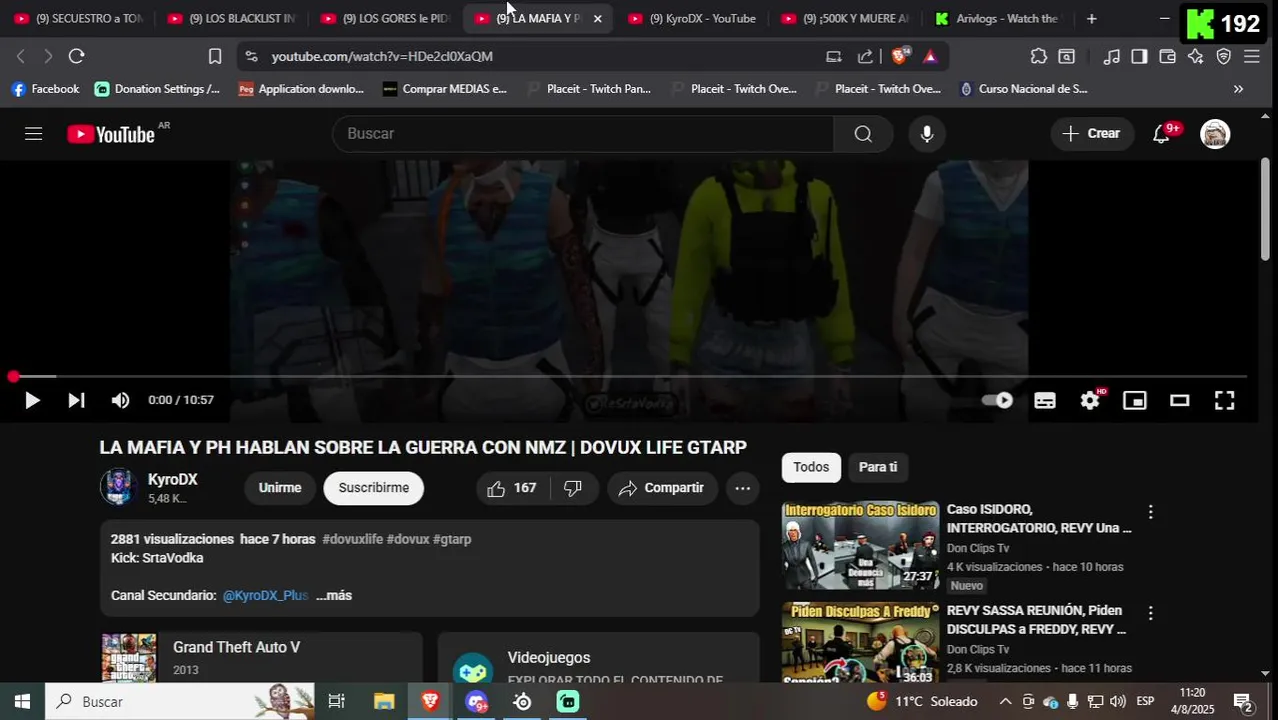Open the KyroDX channel name link
1278x720 pixels.
coord(173,479)
